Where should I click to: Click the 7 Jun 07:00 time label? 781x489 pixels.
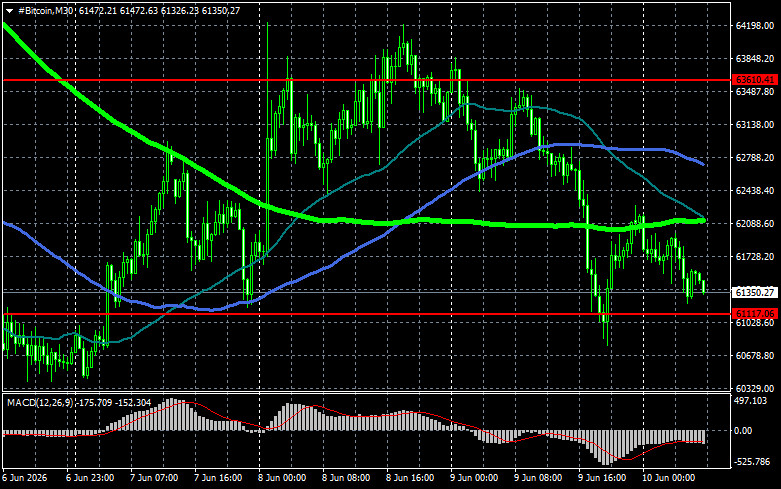(x=154, y=478)
